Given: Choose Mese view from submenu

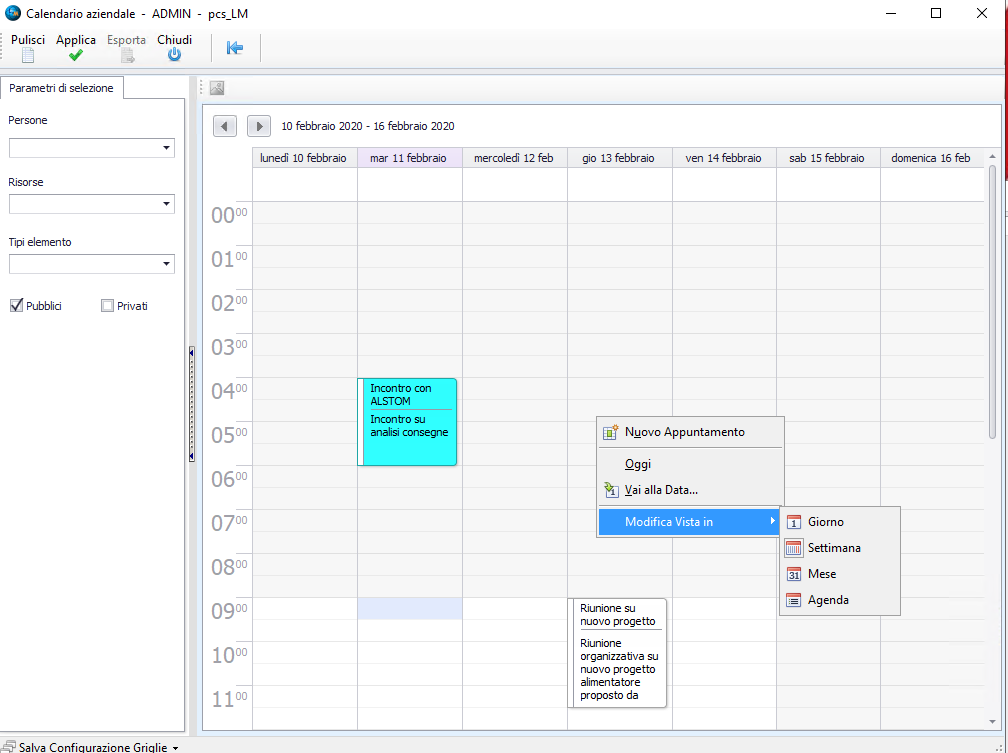Looking at the screenshot, I should (x=822, y=574).
